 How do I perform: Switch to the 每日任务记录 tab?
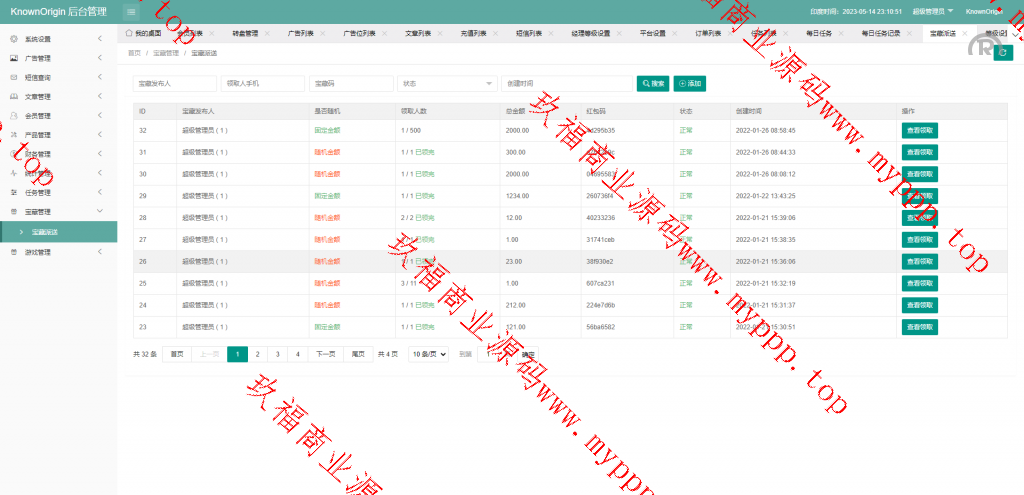coord(881,33)
